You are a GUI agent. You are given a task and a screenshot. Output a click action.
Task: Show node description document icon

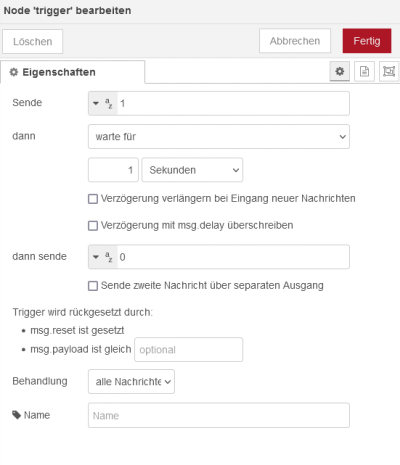point(364,71)
